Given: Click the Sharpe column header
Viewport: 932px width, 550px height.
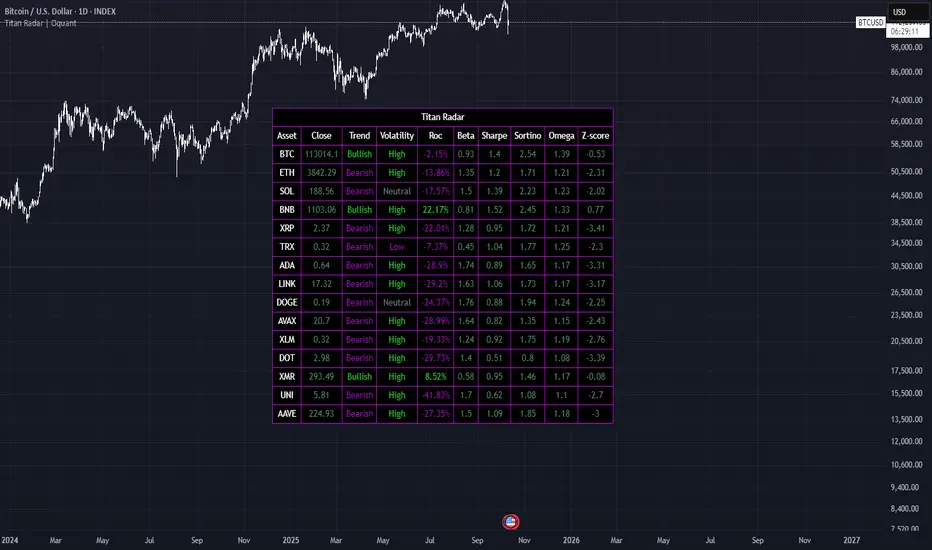Looking at the screenshot, I should (x=495, y=136).
